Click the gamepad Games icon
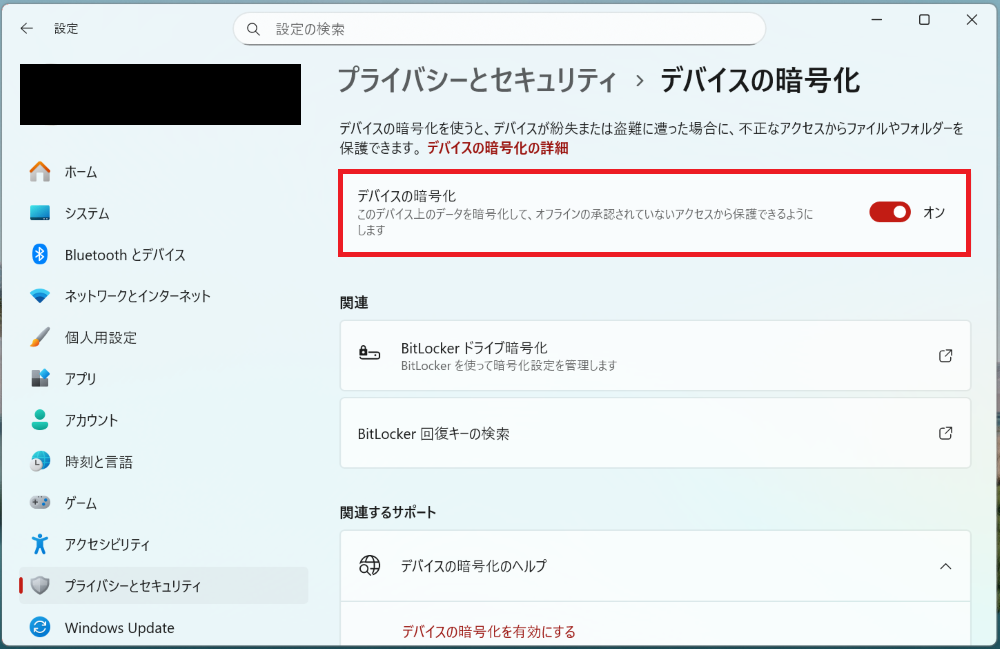The width and height of the screenshot is (1000, 649). [x=40, y=503]
